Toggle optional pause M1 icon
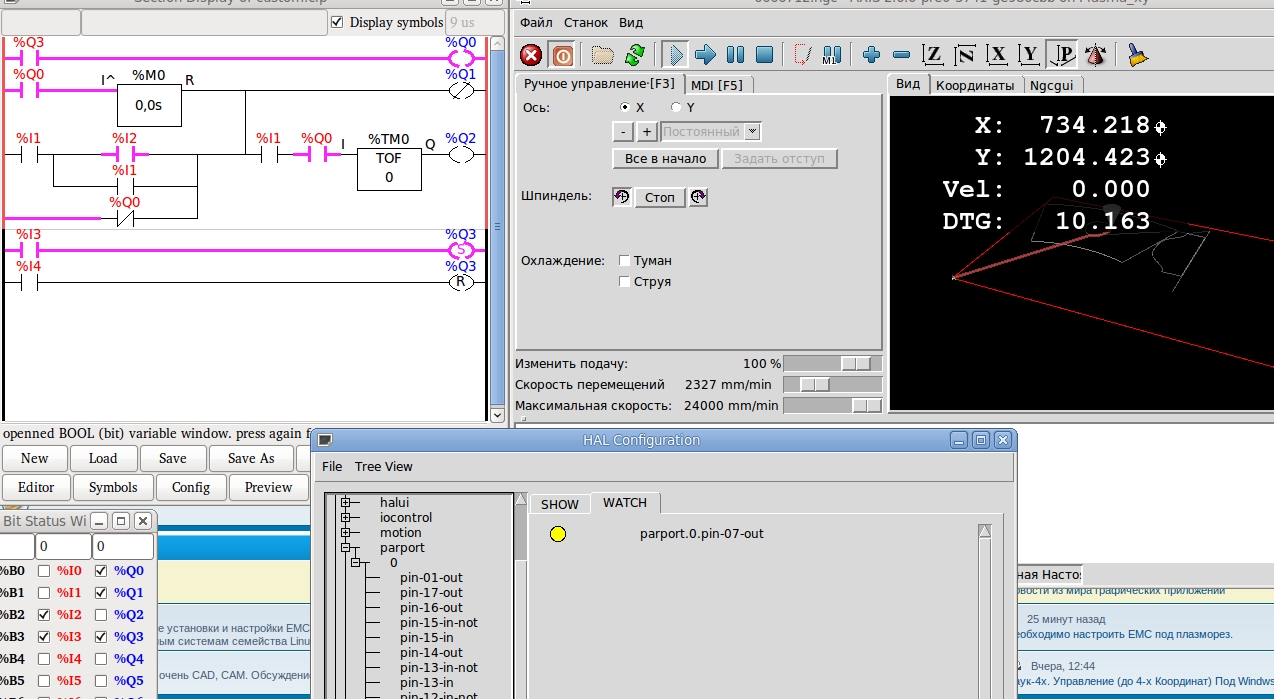1274x699 pixels. point(831,55)
